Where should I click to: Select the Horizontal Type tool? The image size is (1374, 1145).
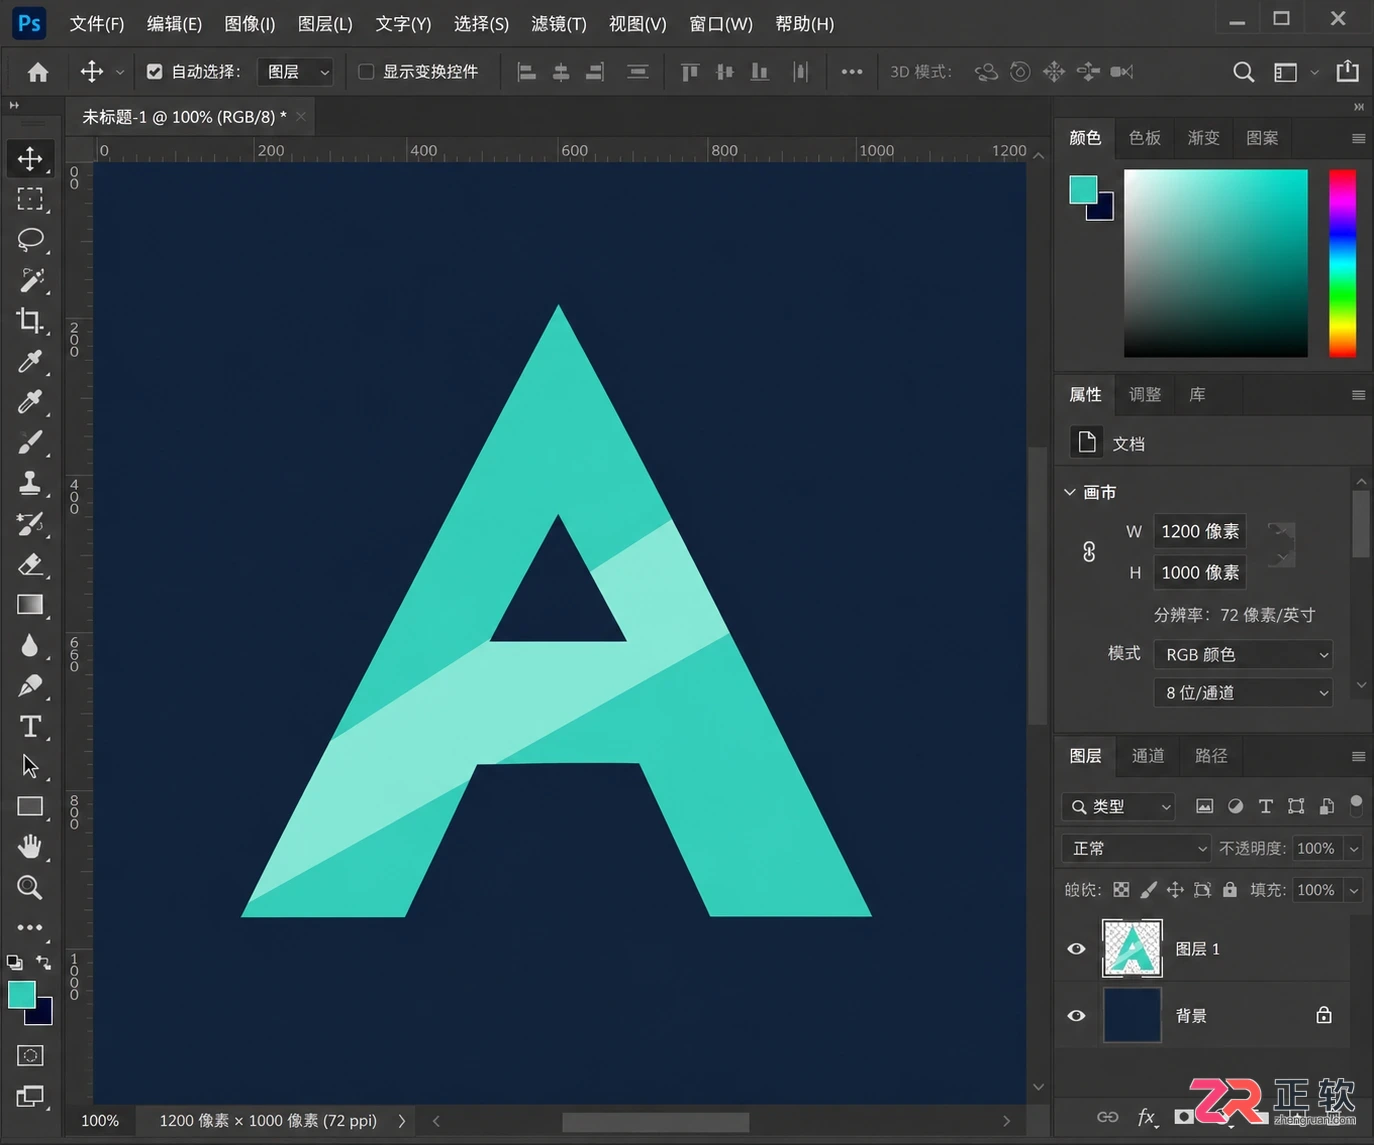click(x=30, y=726)
